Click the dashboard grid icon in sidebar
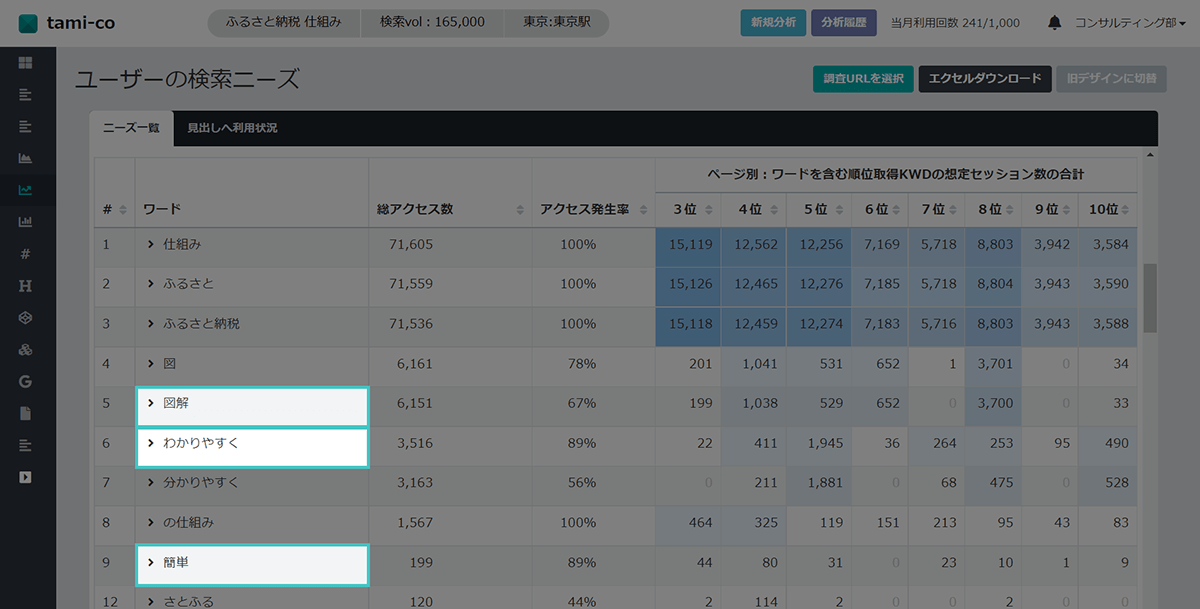 click(25, 63)
